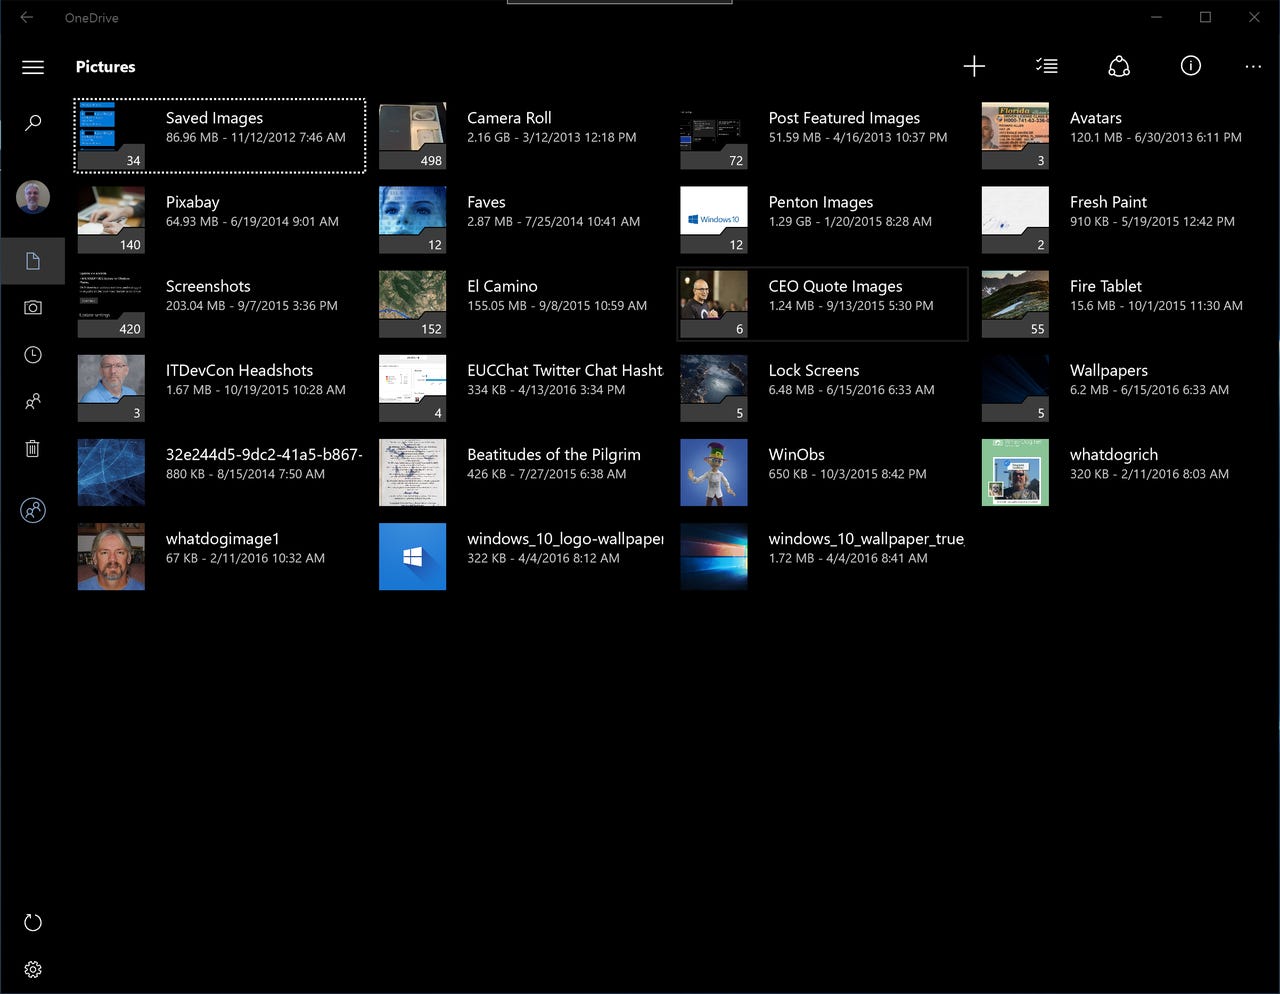Navigate back with the arrow
The width and height of the screenshot is (1280, 994).
pyautogui.click(x=26, y=17)
